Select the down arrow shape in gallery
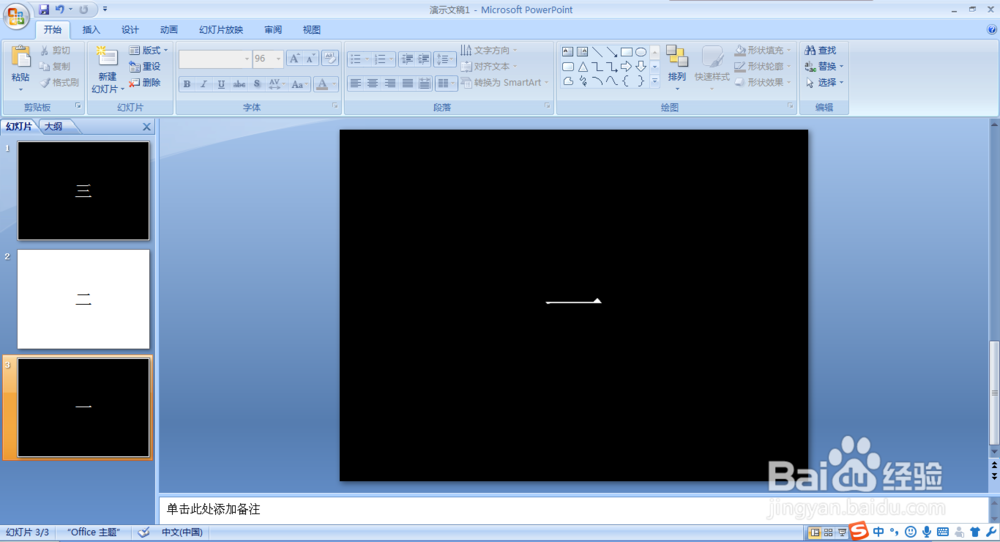Viewport: 1000px width, 542px height. pyautogui.click(x=641, y=66)
